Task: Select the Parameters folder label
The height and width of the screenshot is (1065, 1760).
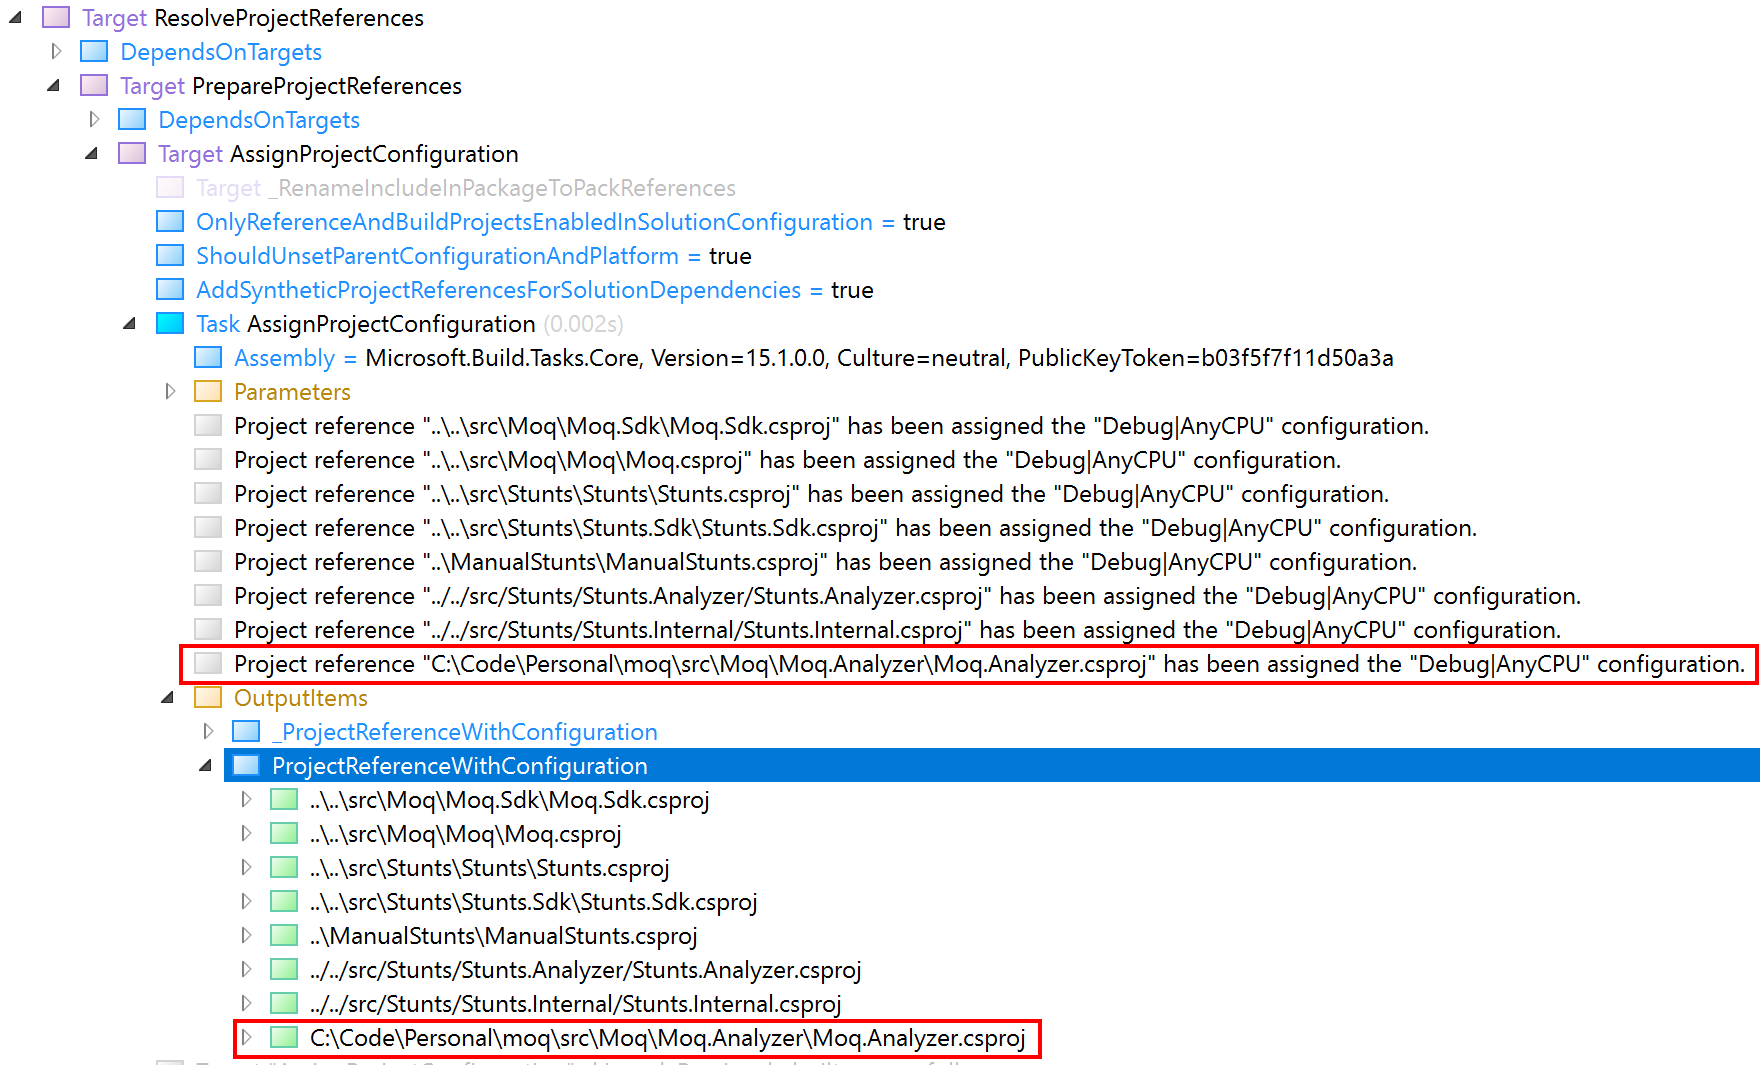Action: [x=292, y=392]
